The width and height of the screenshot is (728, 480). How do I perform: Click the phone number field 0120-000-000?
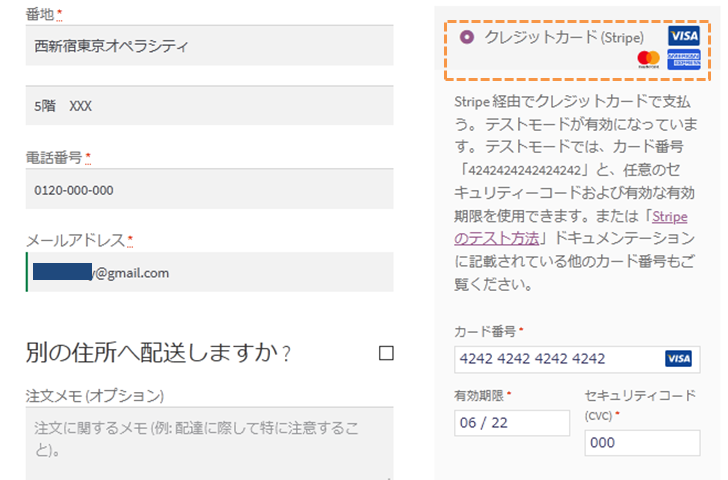(x=209, y=189)
